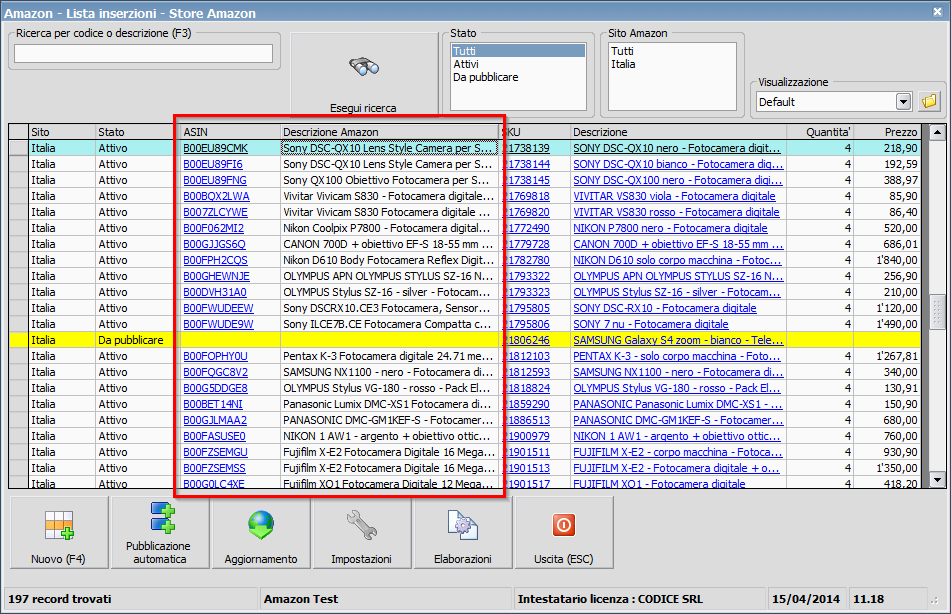Screen dimensions: 951x614
Task: Open VIVITAR VS830 viola description link
Action: [x=674, y=197]
